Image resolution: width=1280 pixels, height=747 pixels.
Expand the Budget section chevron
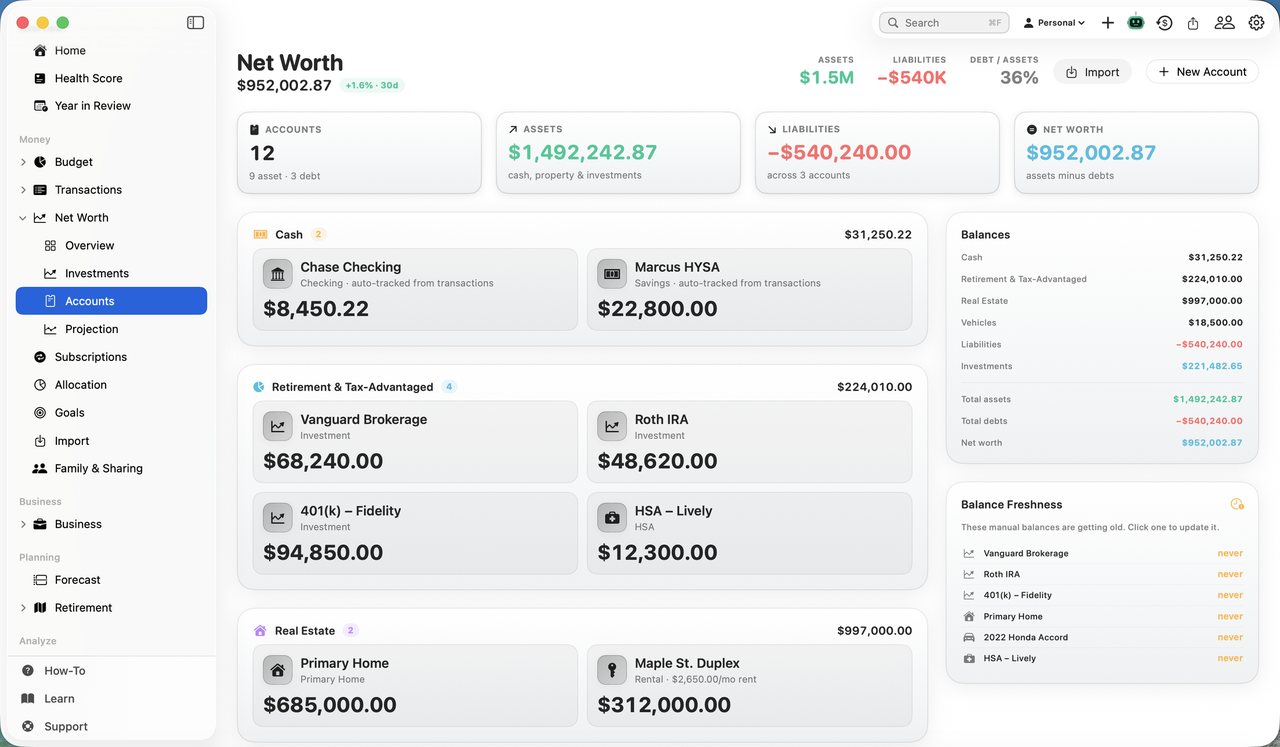tap(23, 162)
